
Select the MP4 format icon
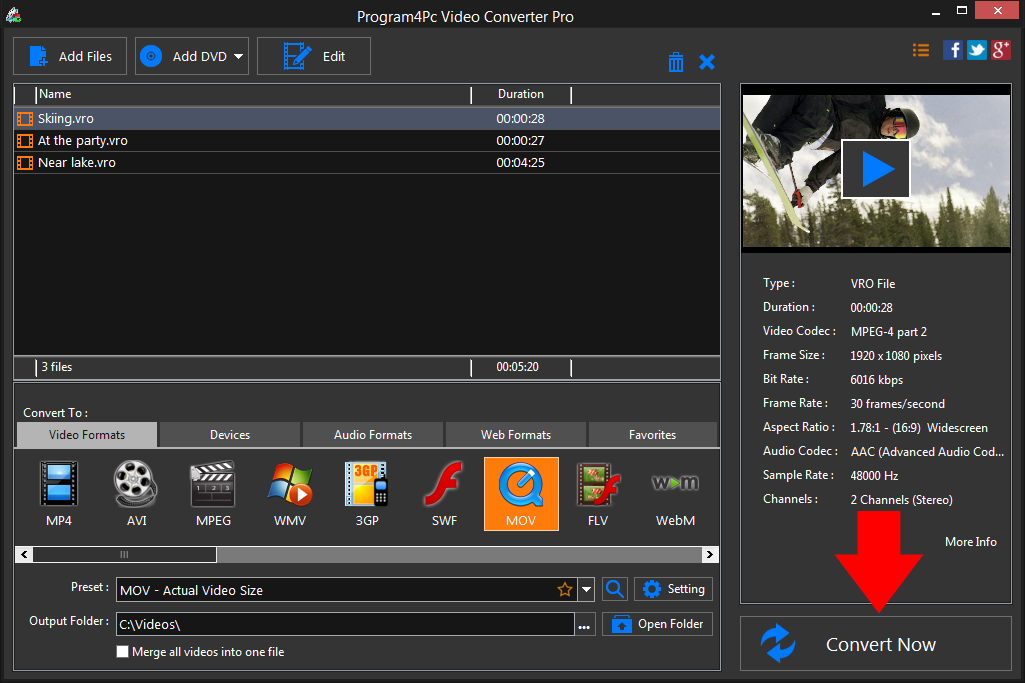[59, 494]
